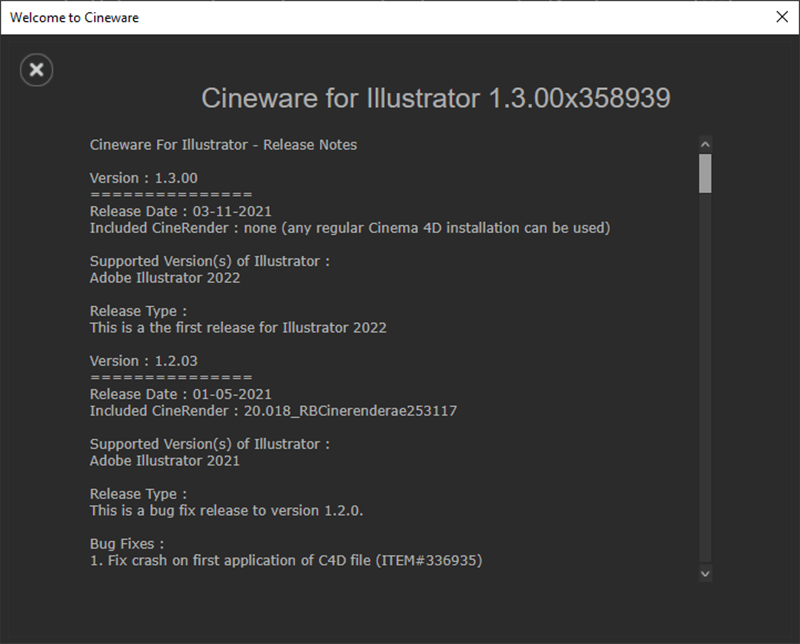The width and height of the screenshot is (800, 644).
Task: Click 'Adobe Illustrator 2021' text
Action: [x=165, y=461]
